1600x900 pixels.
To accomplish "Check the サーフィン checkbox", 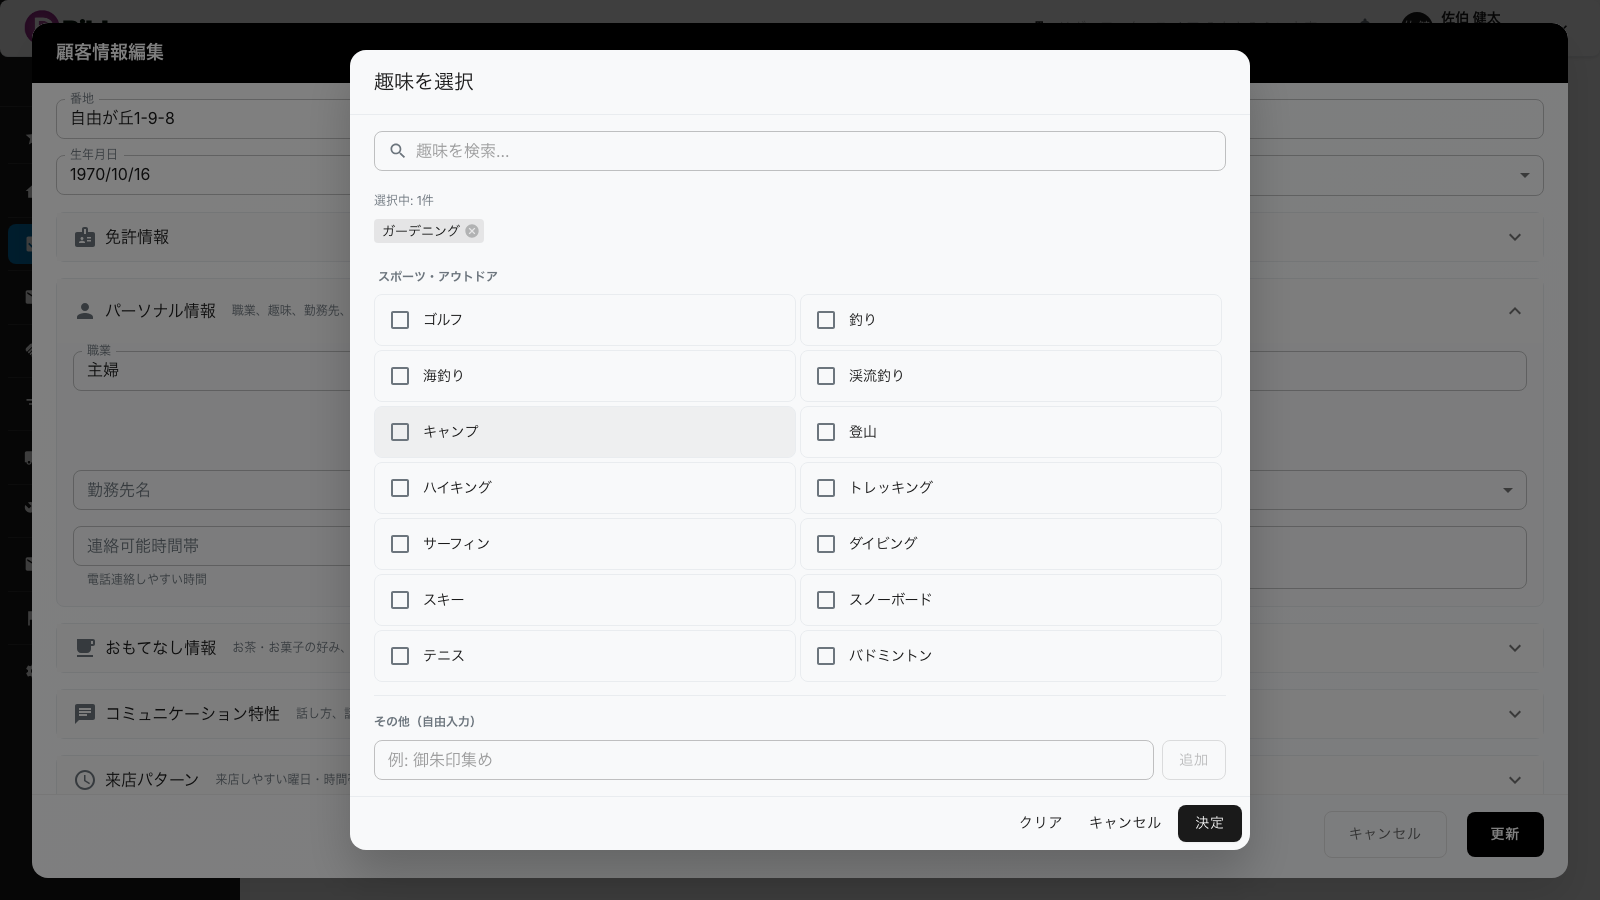I will coord(400,544).
